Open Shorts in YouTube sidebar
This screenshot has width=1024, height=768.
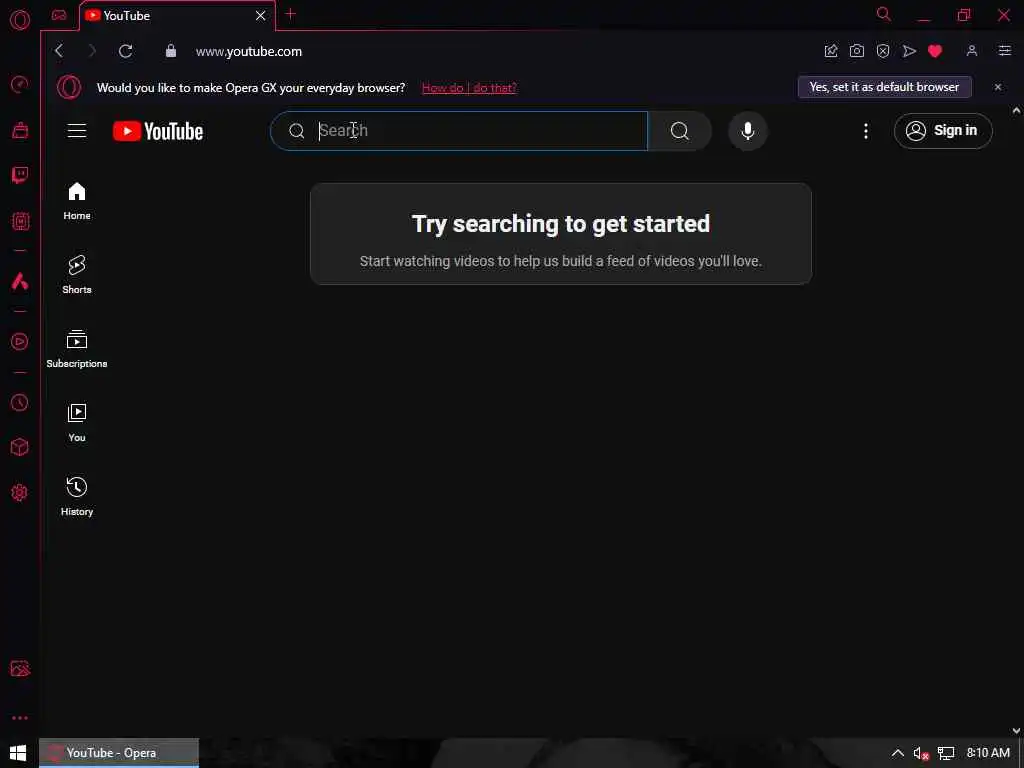[x=77, y=275]
